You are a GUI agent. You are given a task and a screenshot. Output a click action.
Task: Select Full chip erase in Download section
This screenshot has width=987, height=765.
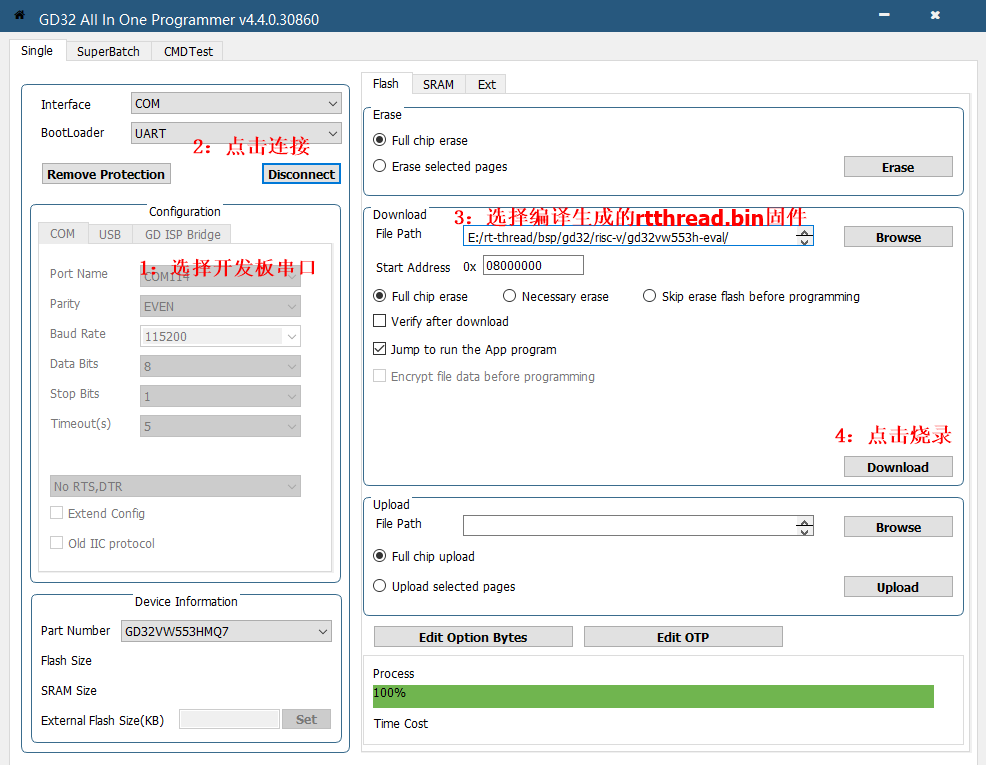click(x=380, y=296)
